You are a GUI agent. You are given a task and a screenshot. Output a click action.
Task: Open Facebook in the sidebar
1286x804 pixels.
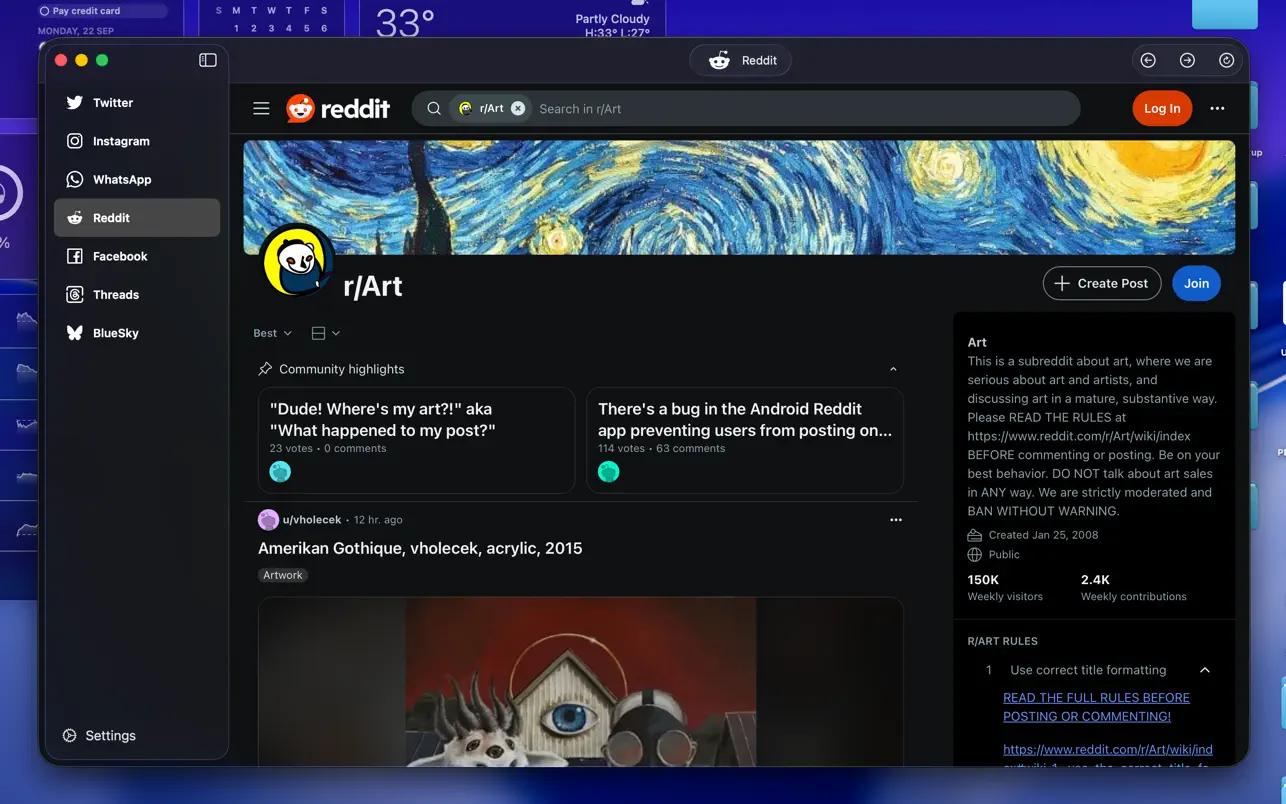click(137, 256)
